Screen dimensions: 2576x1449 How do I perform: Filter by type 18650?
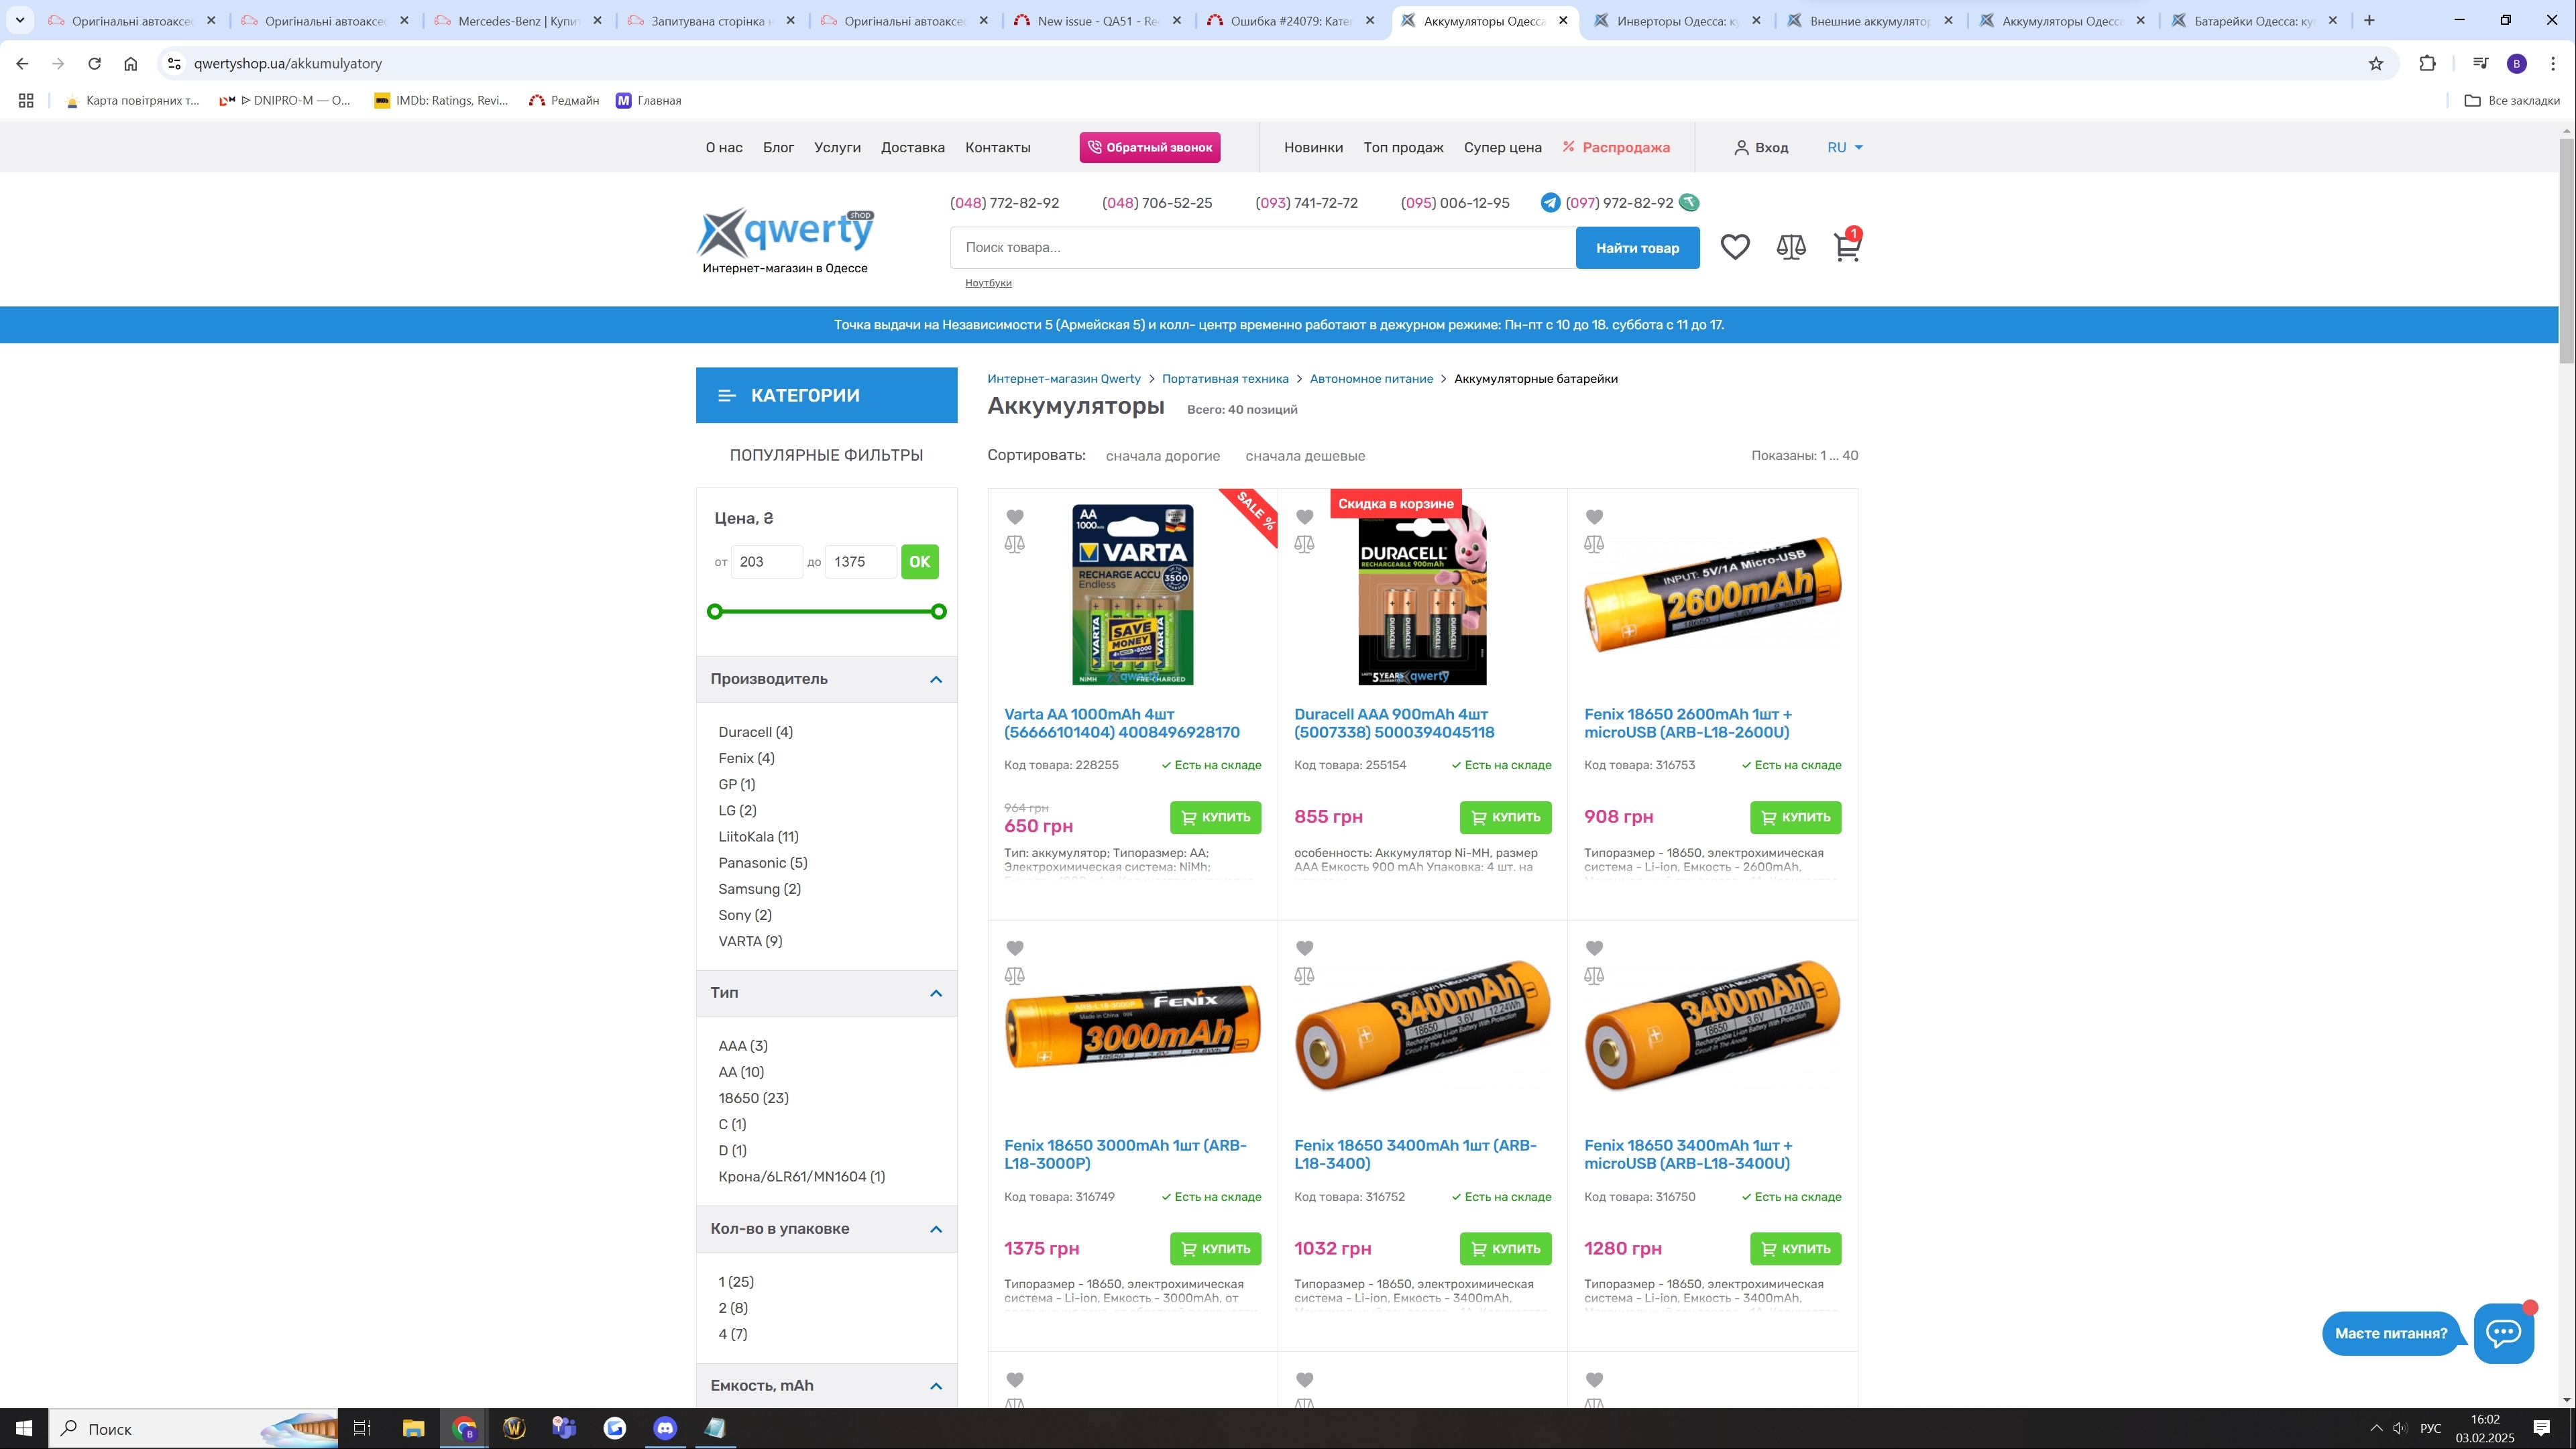(752, 1098)
